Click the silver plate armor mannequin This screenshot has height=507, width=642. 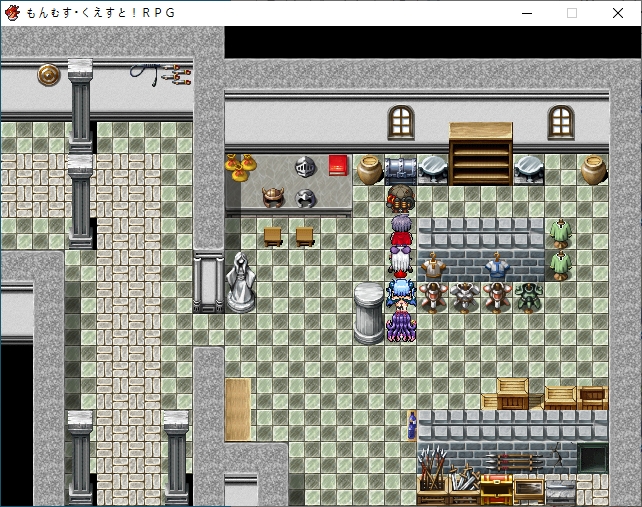tap(465, 297)
